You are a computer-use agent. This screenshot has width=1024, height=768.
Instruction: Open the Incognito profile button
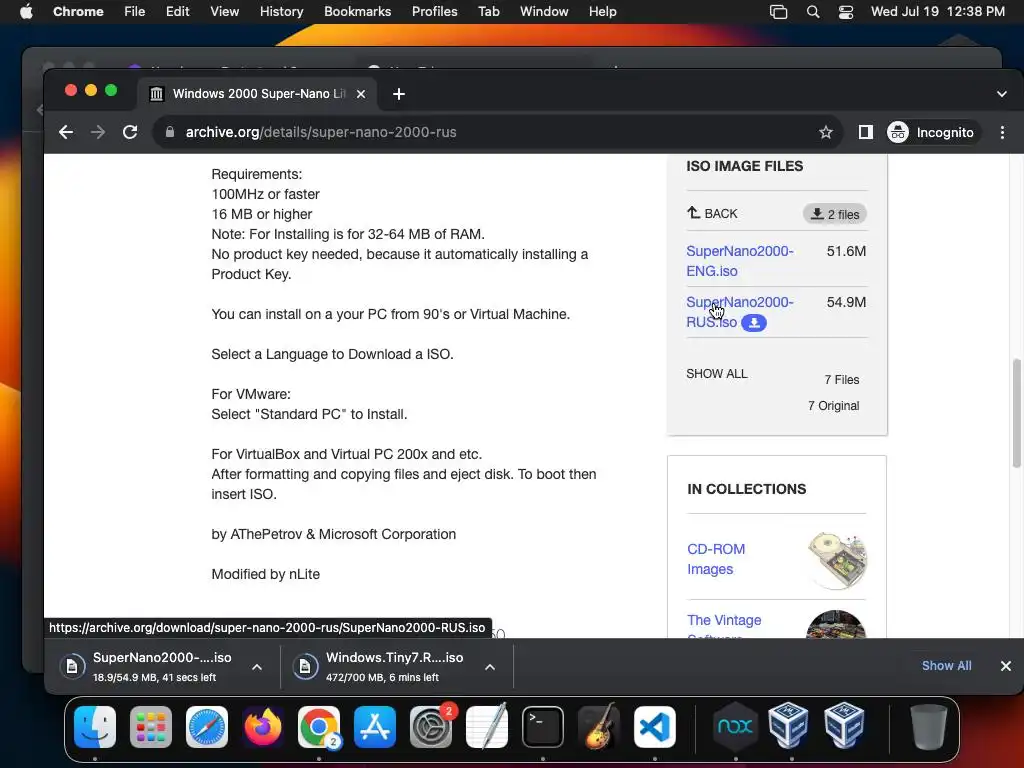(933, 132)
